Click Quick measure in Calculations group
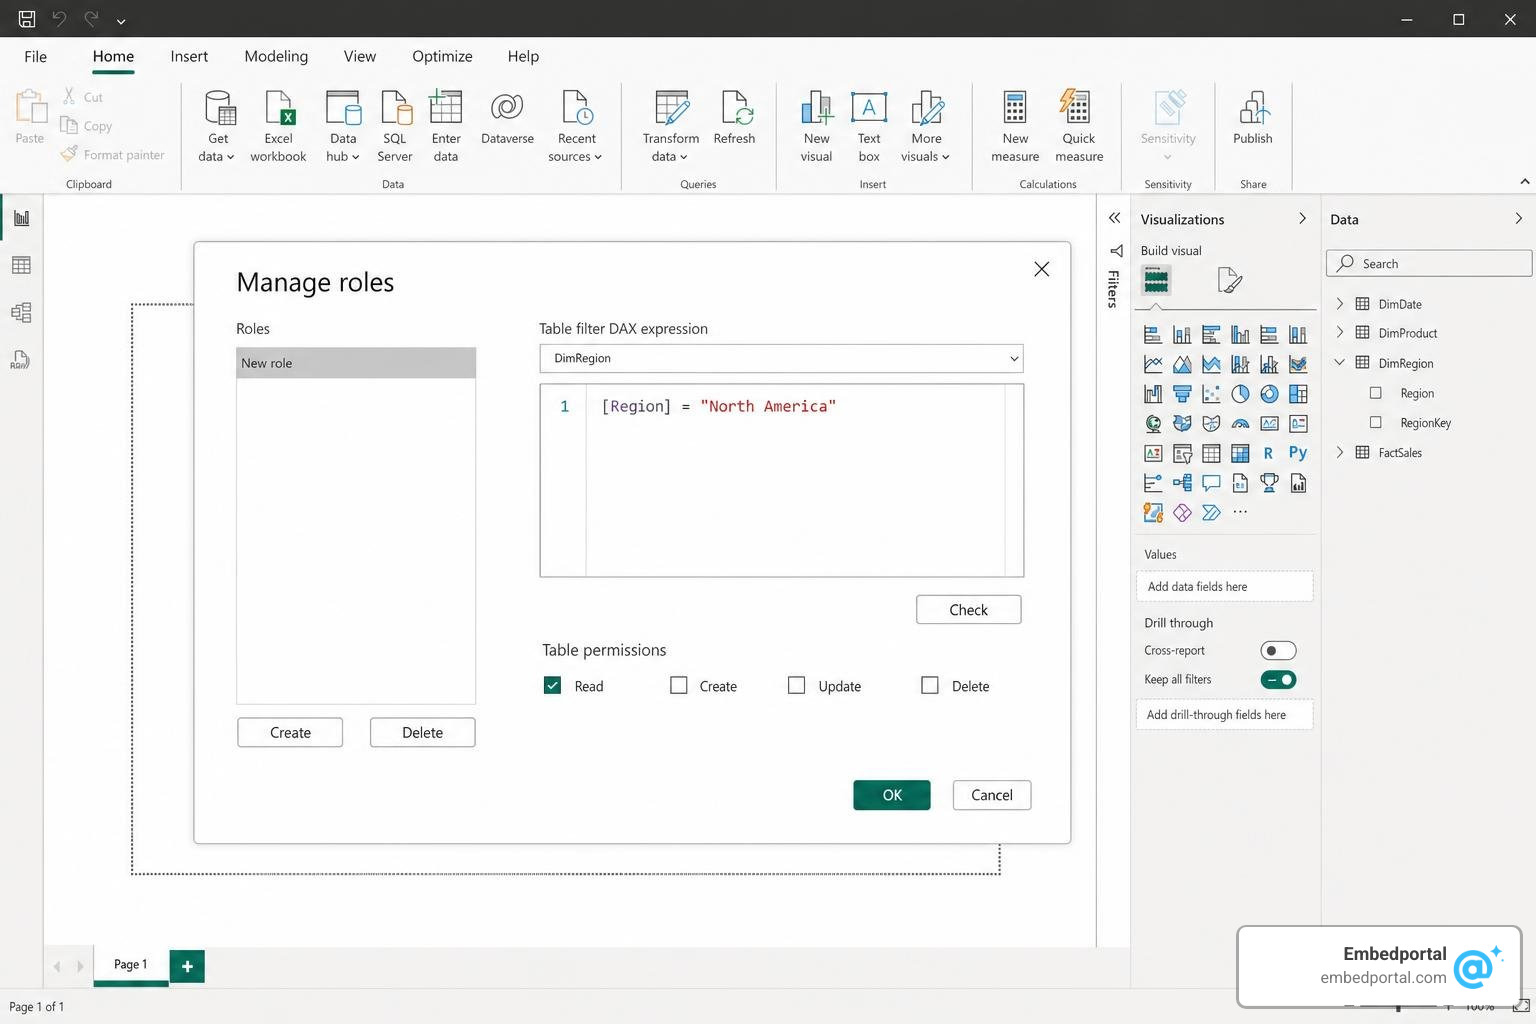Viewport: 1536px width, 1024px height. click(1079, 126)
